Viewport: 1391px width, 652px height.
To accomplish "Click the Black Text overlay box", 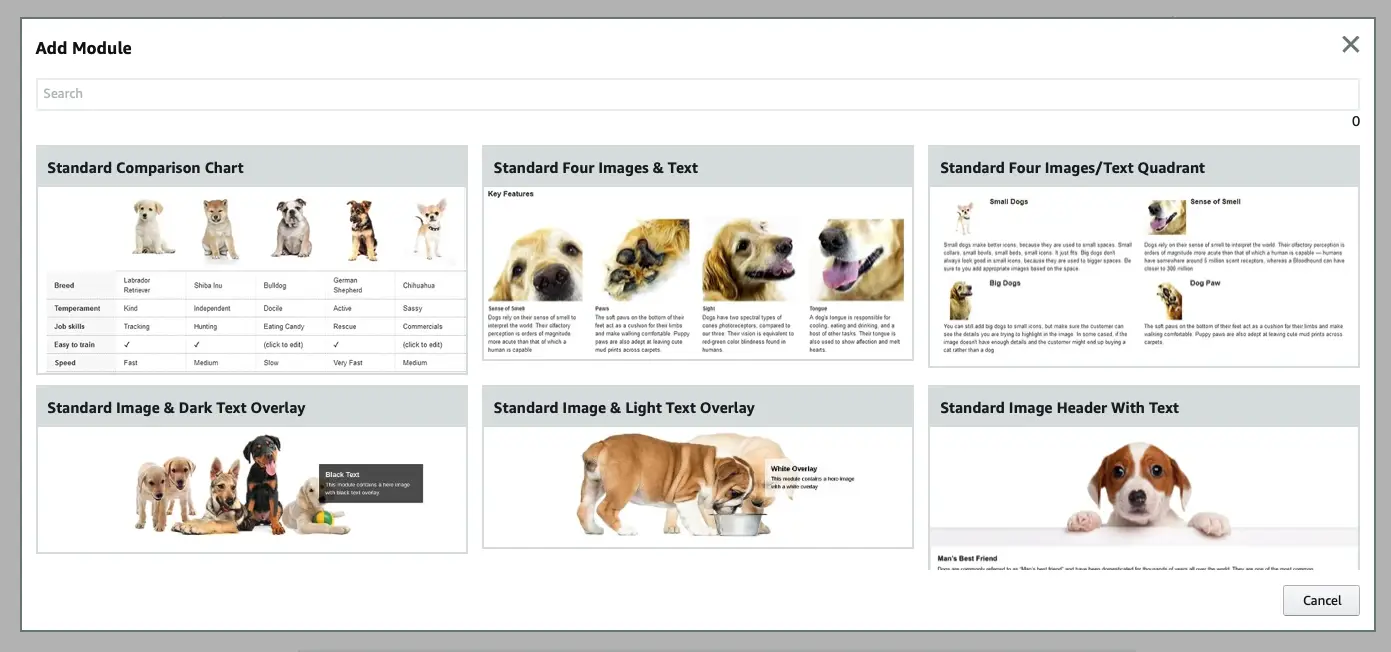I will click(371, 483).
